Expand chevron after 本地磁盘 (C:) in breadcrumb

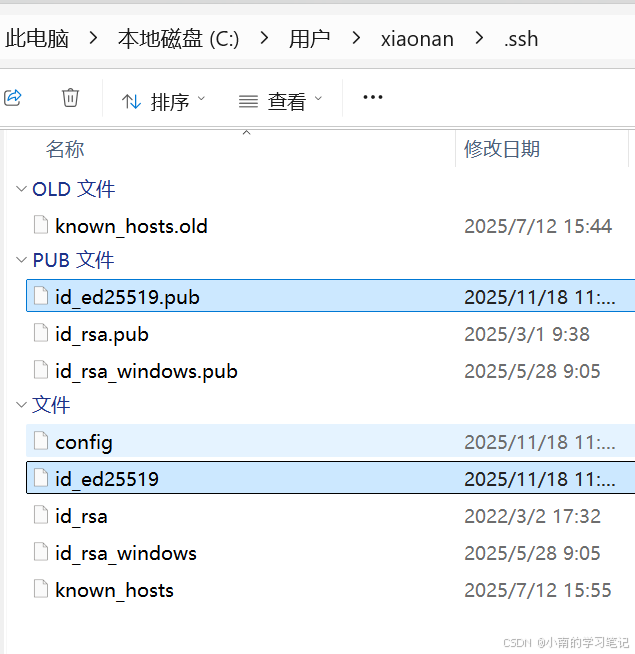click(264, 38)
